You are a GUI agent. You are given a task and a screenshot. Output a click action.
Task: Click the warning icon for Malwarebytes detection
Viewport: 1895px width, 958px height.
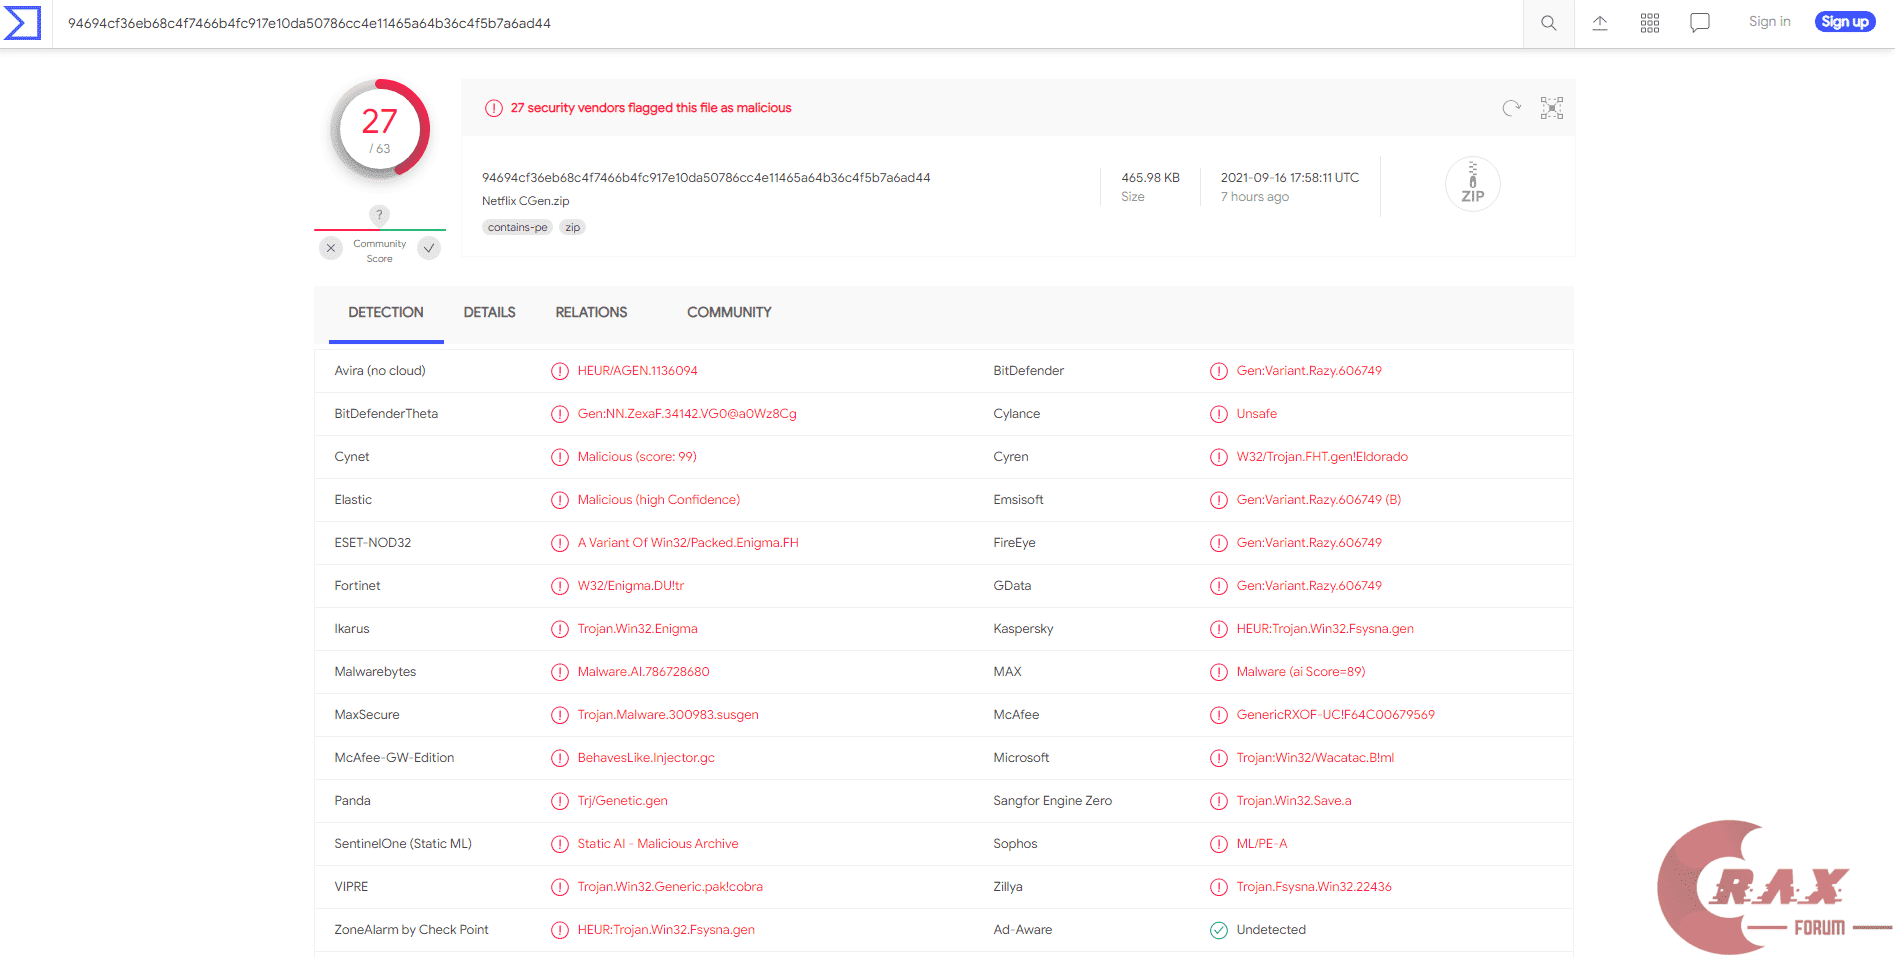click(x=560, y=672)
